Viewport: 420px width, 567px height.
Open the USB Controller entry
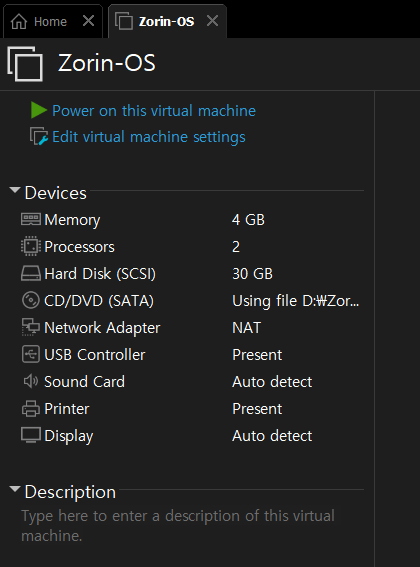click(x=94, y=355)
